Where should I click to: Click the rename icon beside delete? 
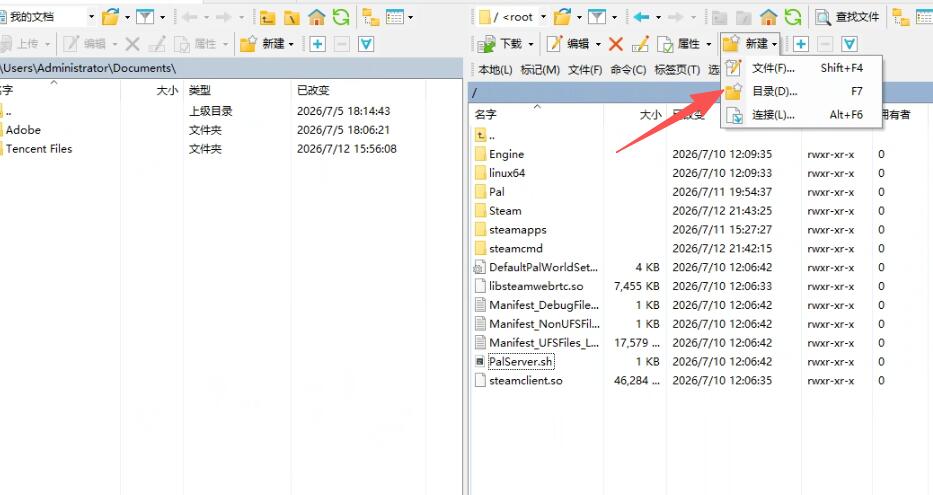pyautogui.click(x=640, y=43)
